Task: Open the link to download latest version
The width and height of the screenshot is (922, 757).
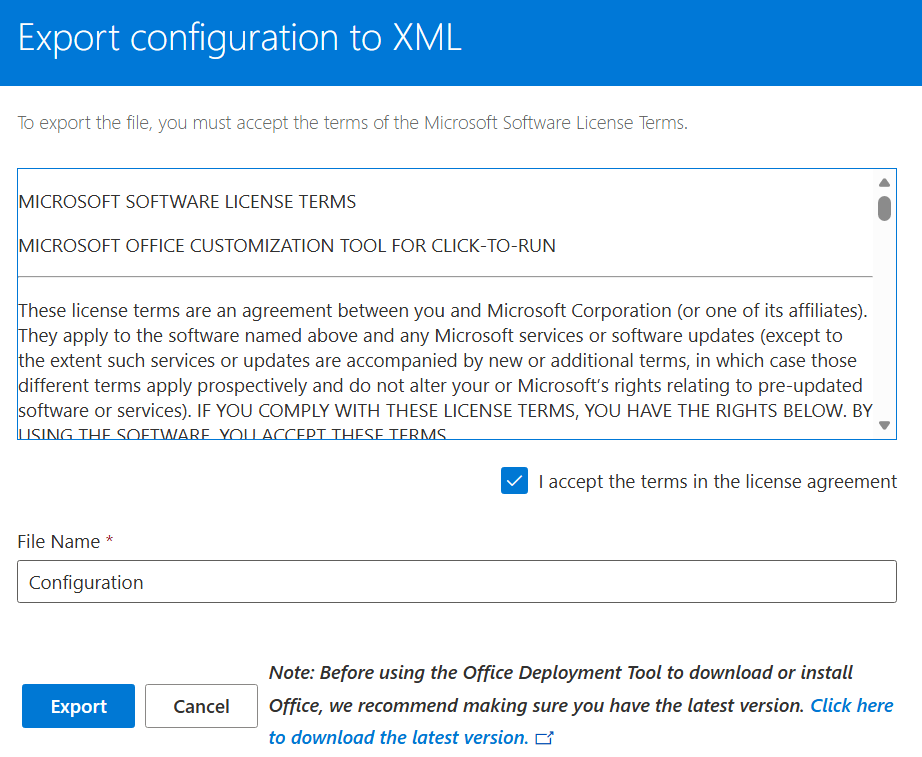Action: pos(852,705)
